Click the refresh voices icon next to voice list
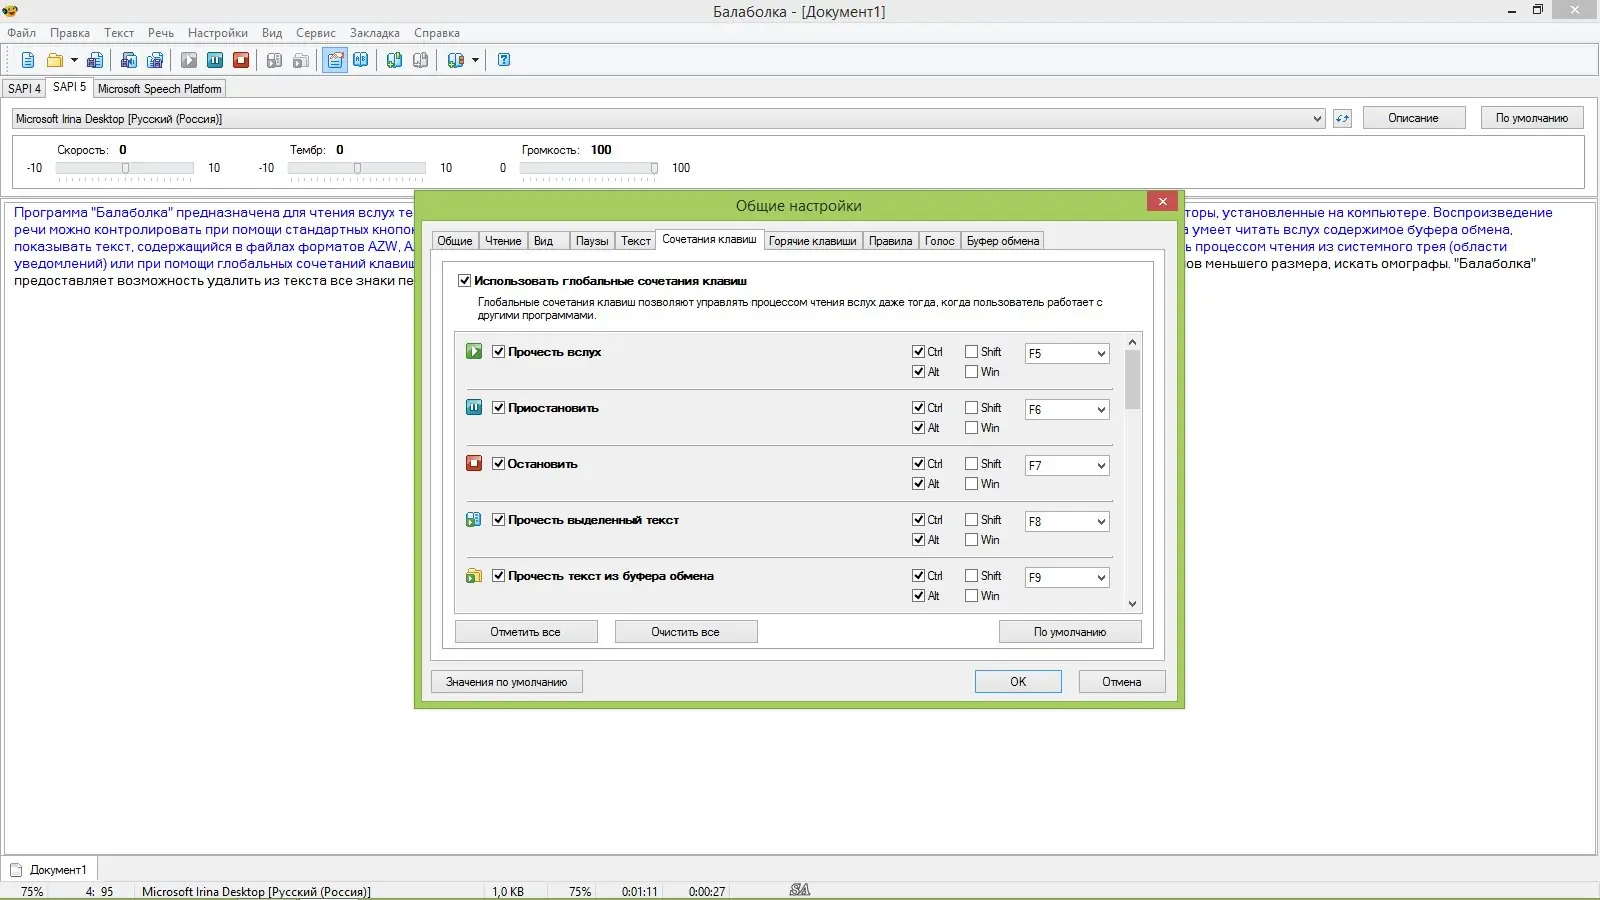 click(1342, 118)
